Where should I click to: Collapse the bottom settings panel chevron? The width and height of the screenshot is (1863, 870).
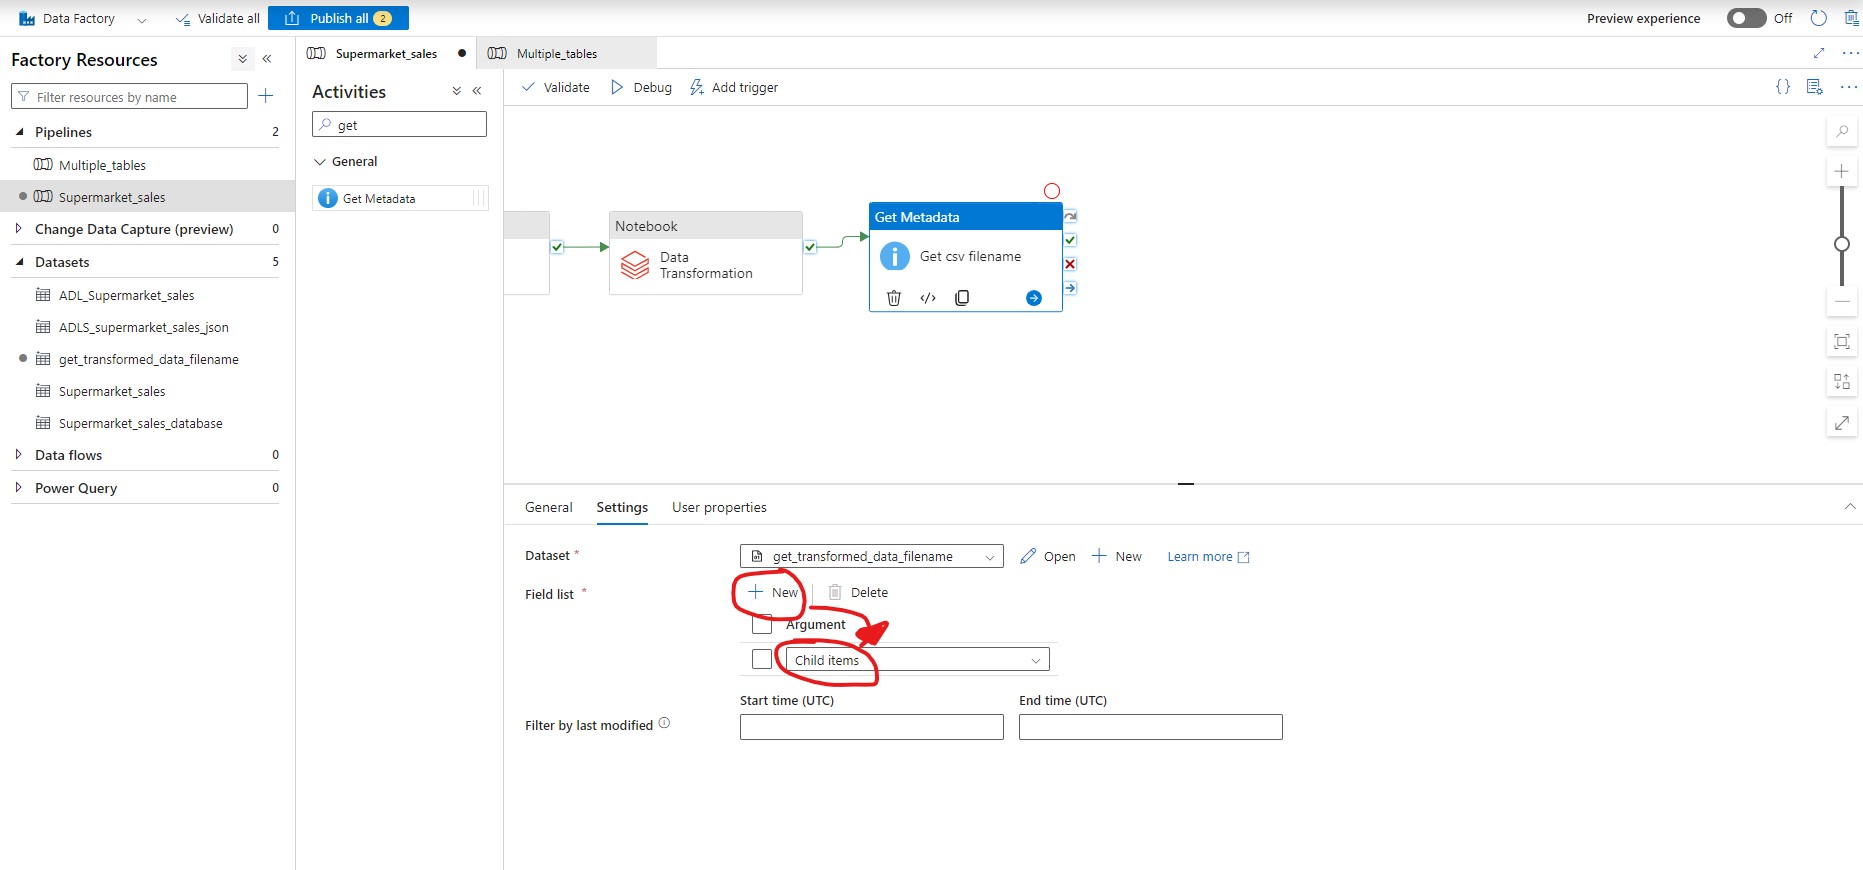coord(1849,507)
